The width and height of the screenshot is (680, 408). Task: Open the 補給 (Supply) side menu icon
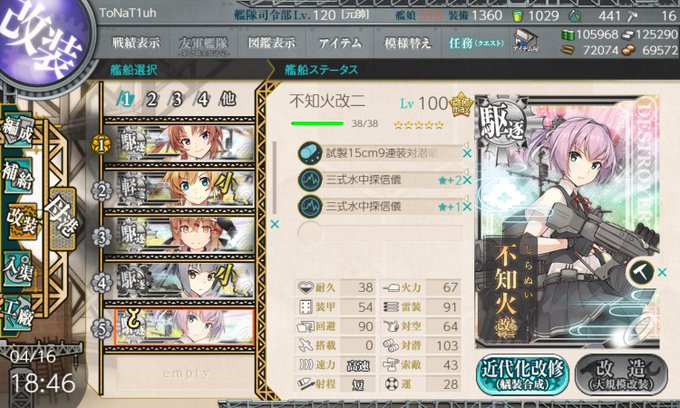point(18,175)
